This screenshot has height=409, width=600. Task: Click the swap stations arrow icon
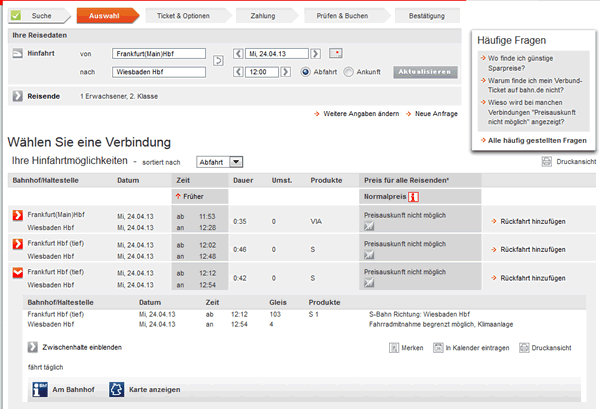[218, 62]
